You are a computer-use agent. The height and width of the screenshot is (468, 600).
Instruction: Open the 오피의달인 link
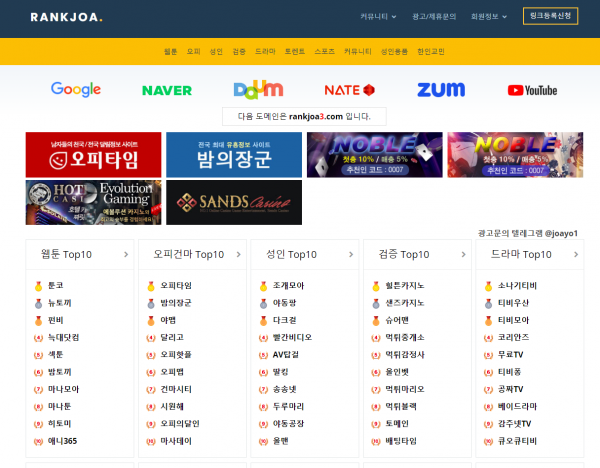click(180, 424)
